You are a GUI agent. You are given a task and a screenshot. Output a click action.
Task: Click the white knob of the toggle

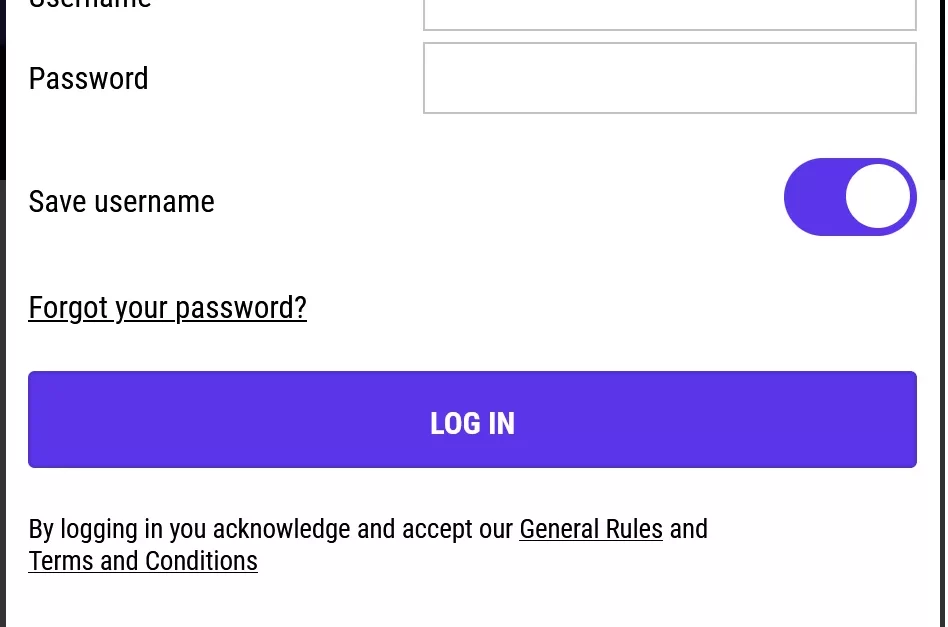878,197
